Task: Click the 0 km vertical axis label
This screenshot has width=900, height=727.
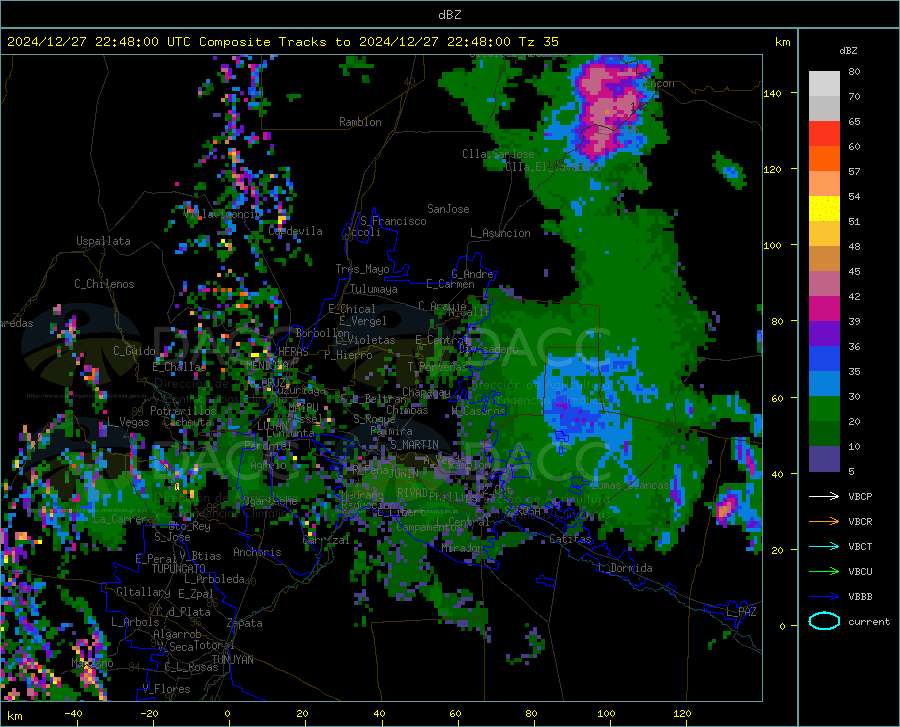Action: tap(782, 626)
